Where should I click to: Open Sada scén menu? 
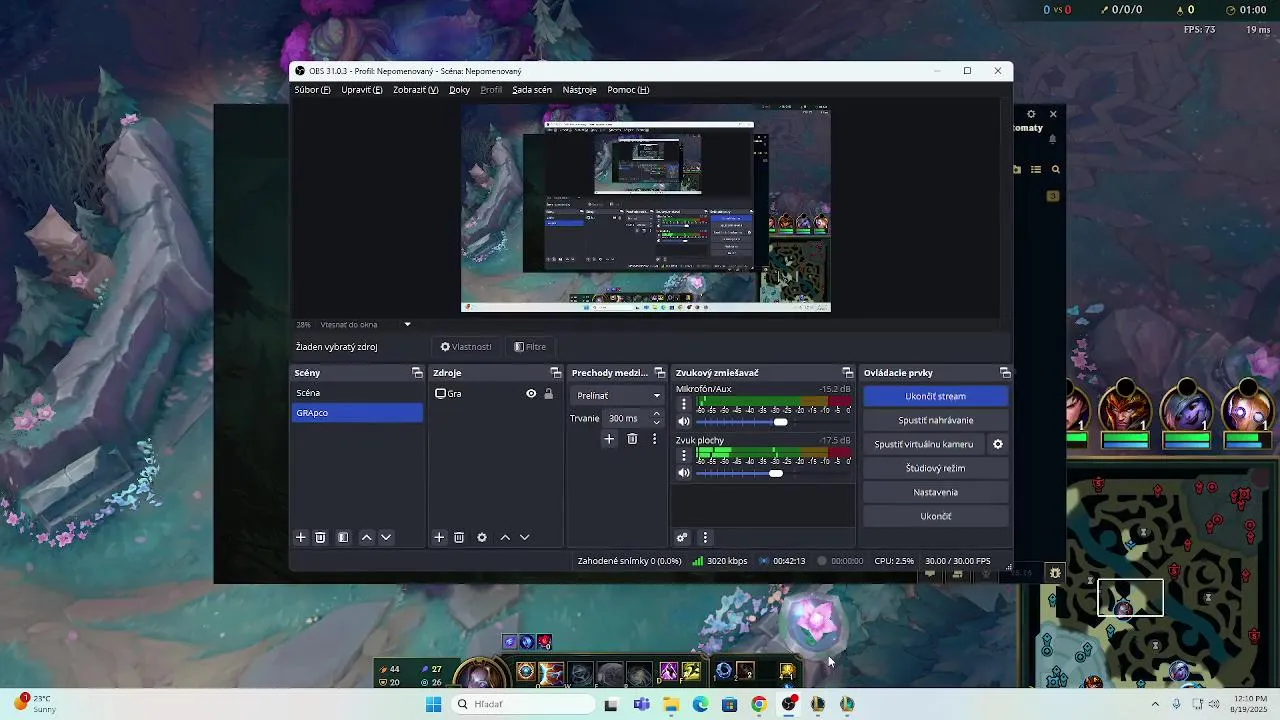(532, 90)
